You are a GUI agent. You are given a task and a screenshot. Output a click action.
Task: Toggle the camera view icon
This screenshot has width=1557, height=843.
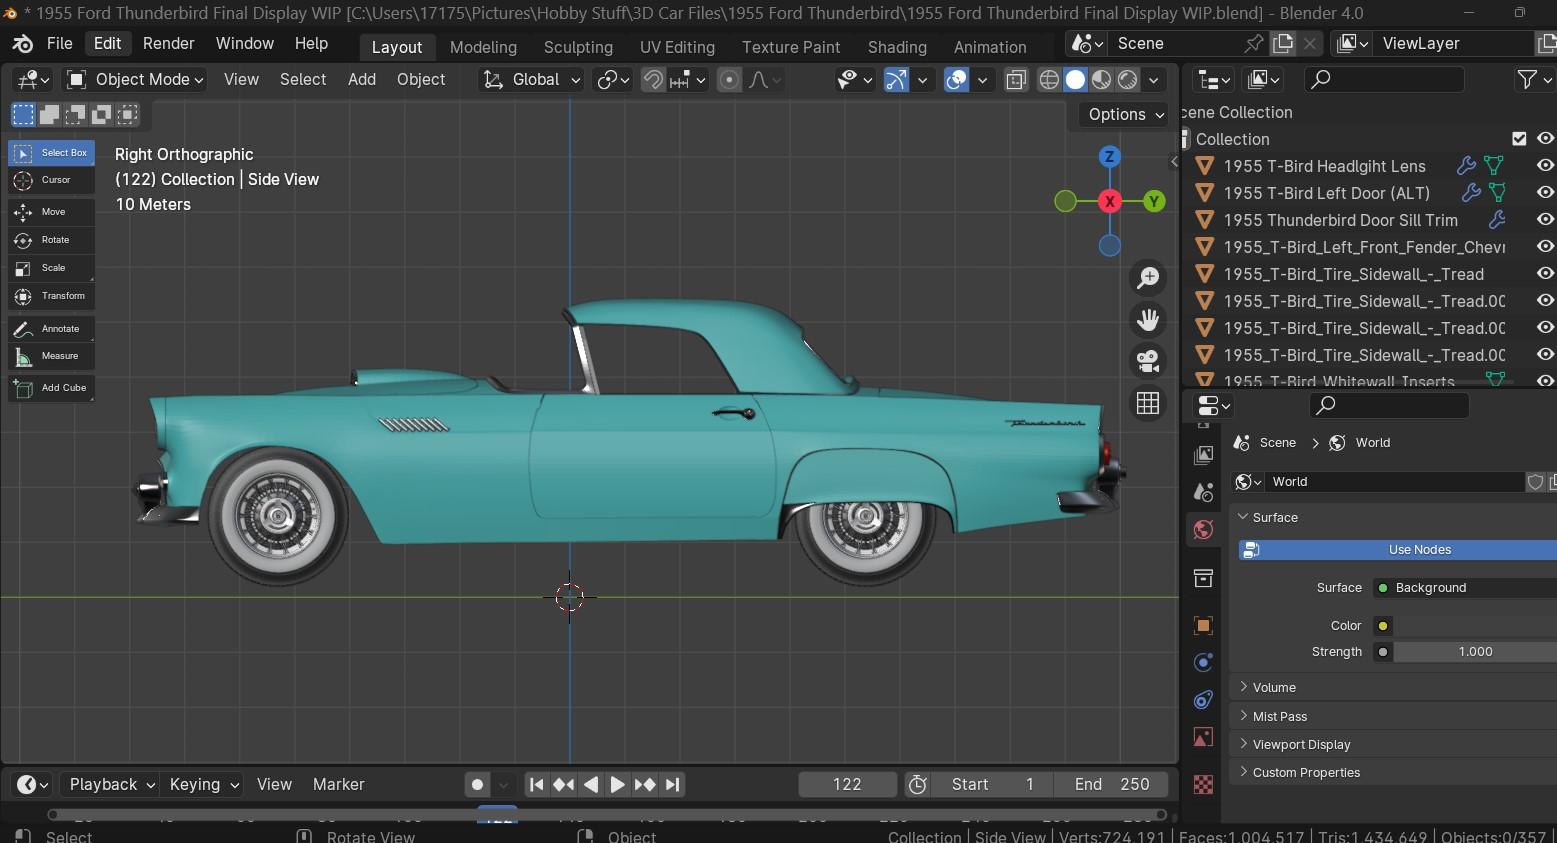(1148, 361)
